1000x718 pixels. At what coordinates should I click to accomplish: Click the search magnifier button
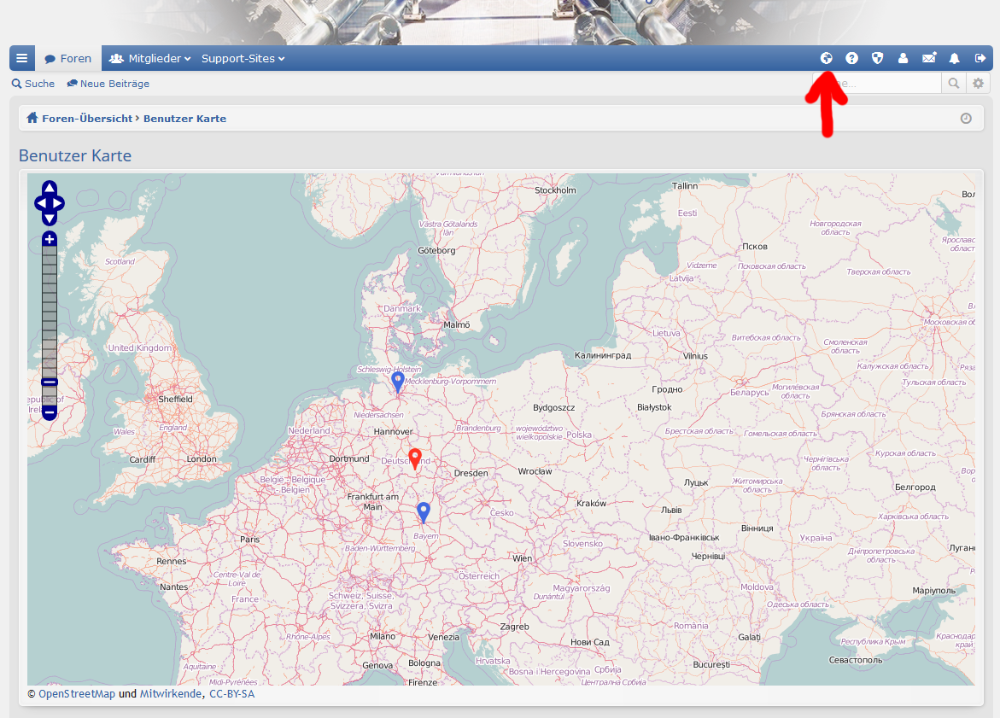(953, 83)
